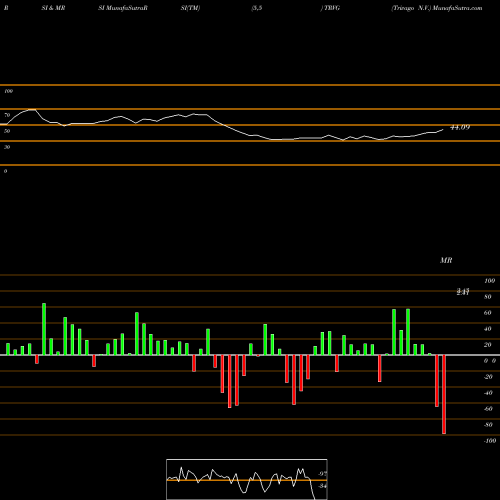This screenshot has width=500, height=500.
Task: Click the "60" label on the MR axis
Action: [488, 313]
